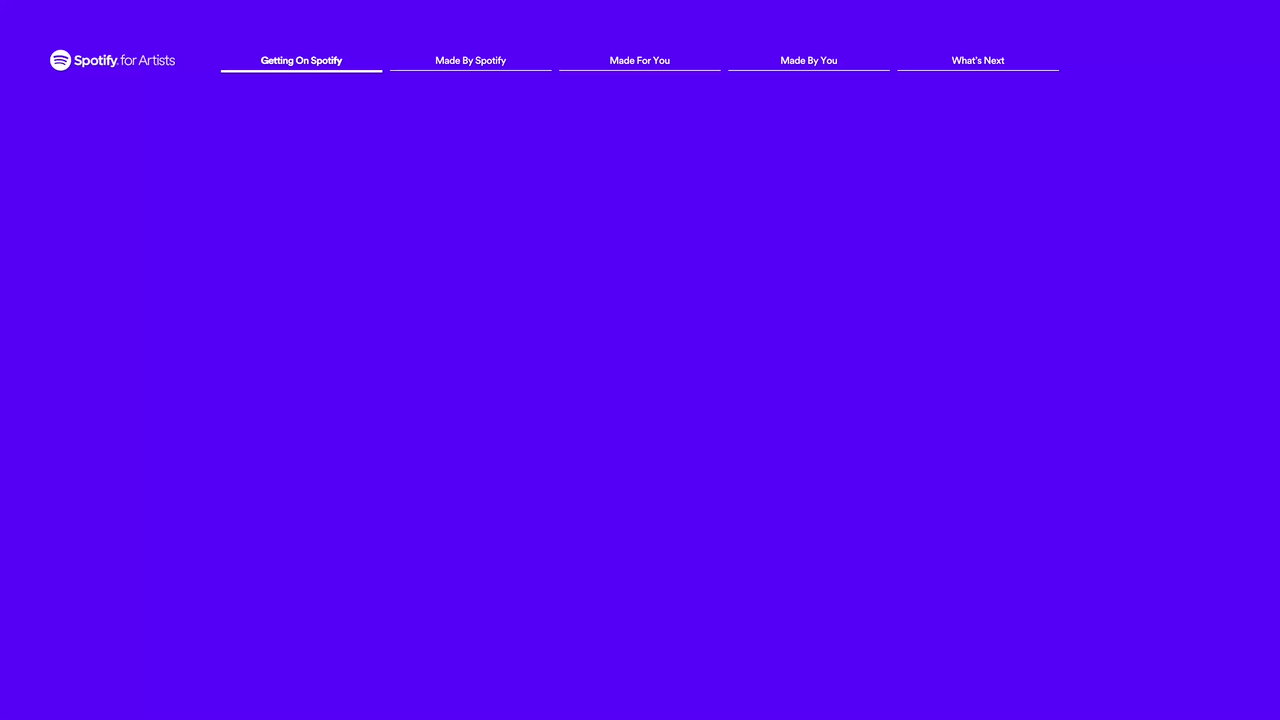
Task: Go to the Made For You tab
Action: (x=639, y=61)
